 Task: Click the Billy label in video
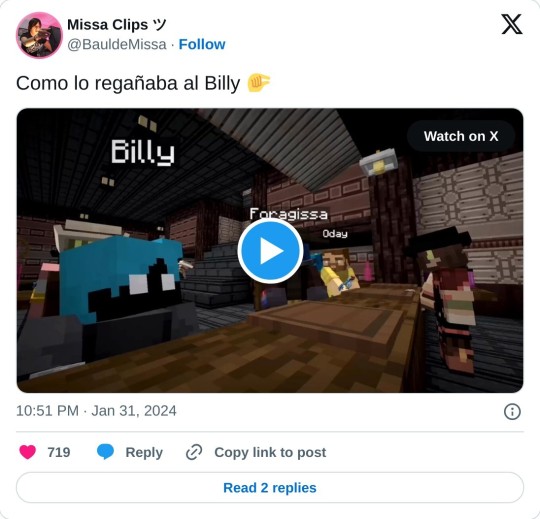[x=143, y=152]
